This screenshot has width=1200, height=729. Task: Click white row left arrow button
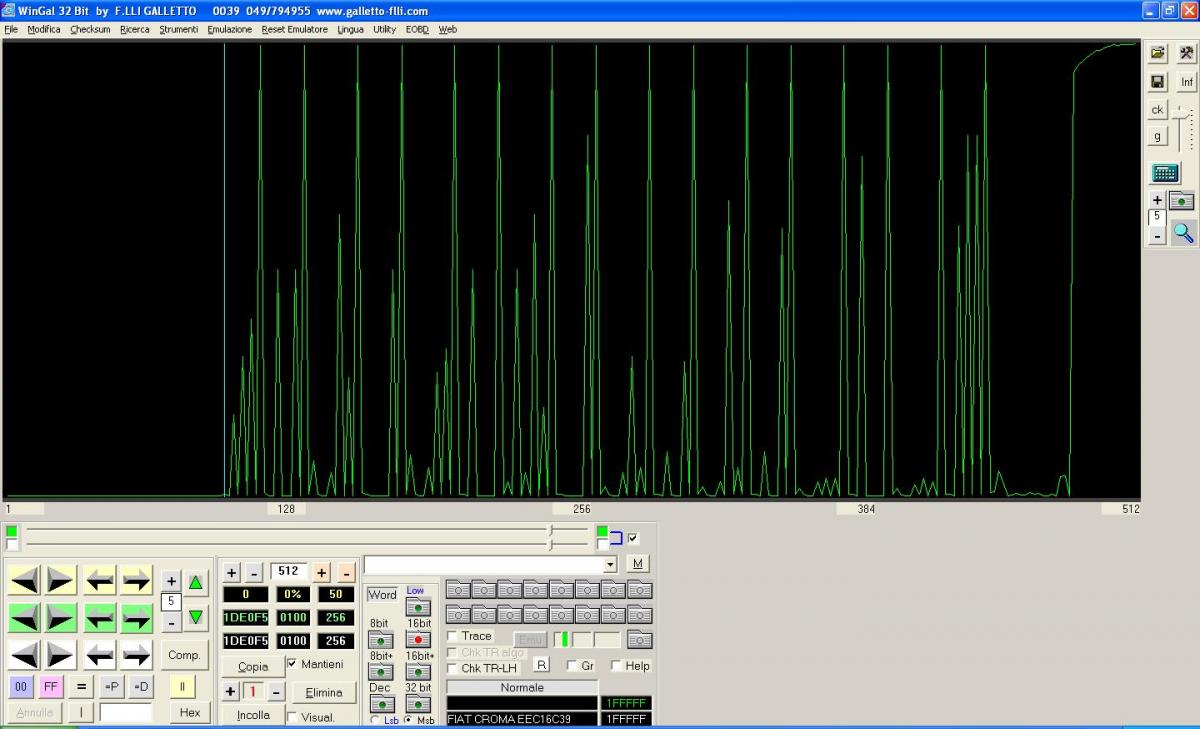(100, 655)
